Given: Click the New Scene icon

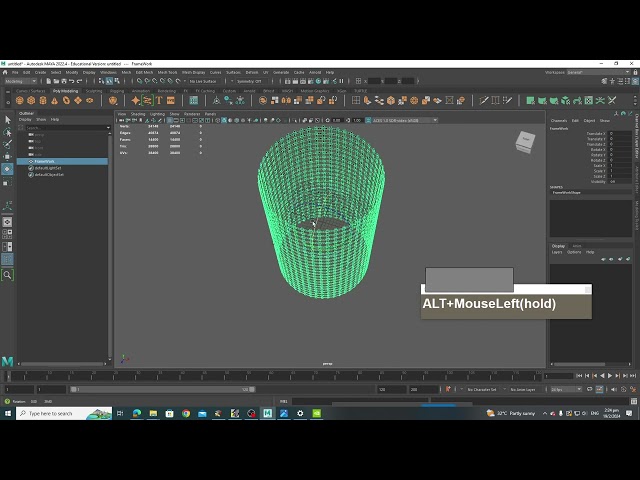Looking at the screenshot, I should [x=49, y=81].
